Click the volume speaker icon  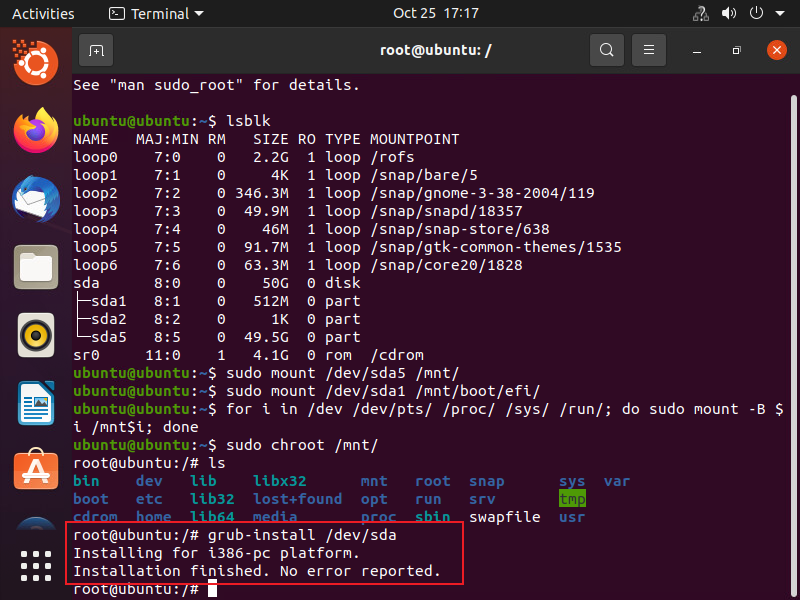click(x=729, y=14)
